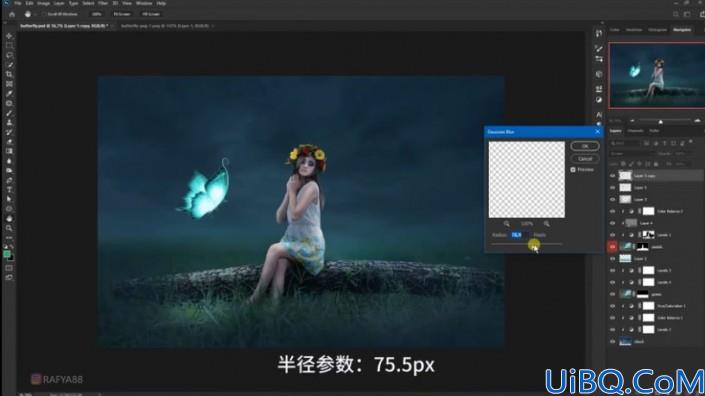Open the File menu

[18, 3]
